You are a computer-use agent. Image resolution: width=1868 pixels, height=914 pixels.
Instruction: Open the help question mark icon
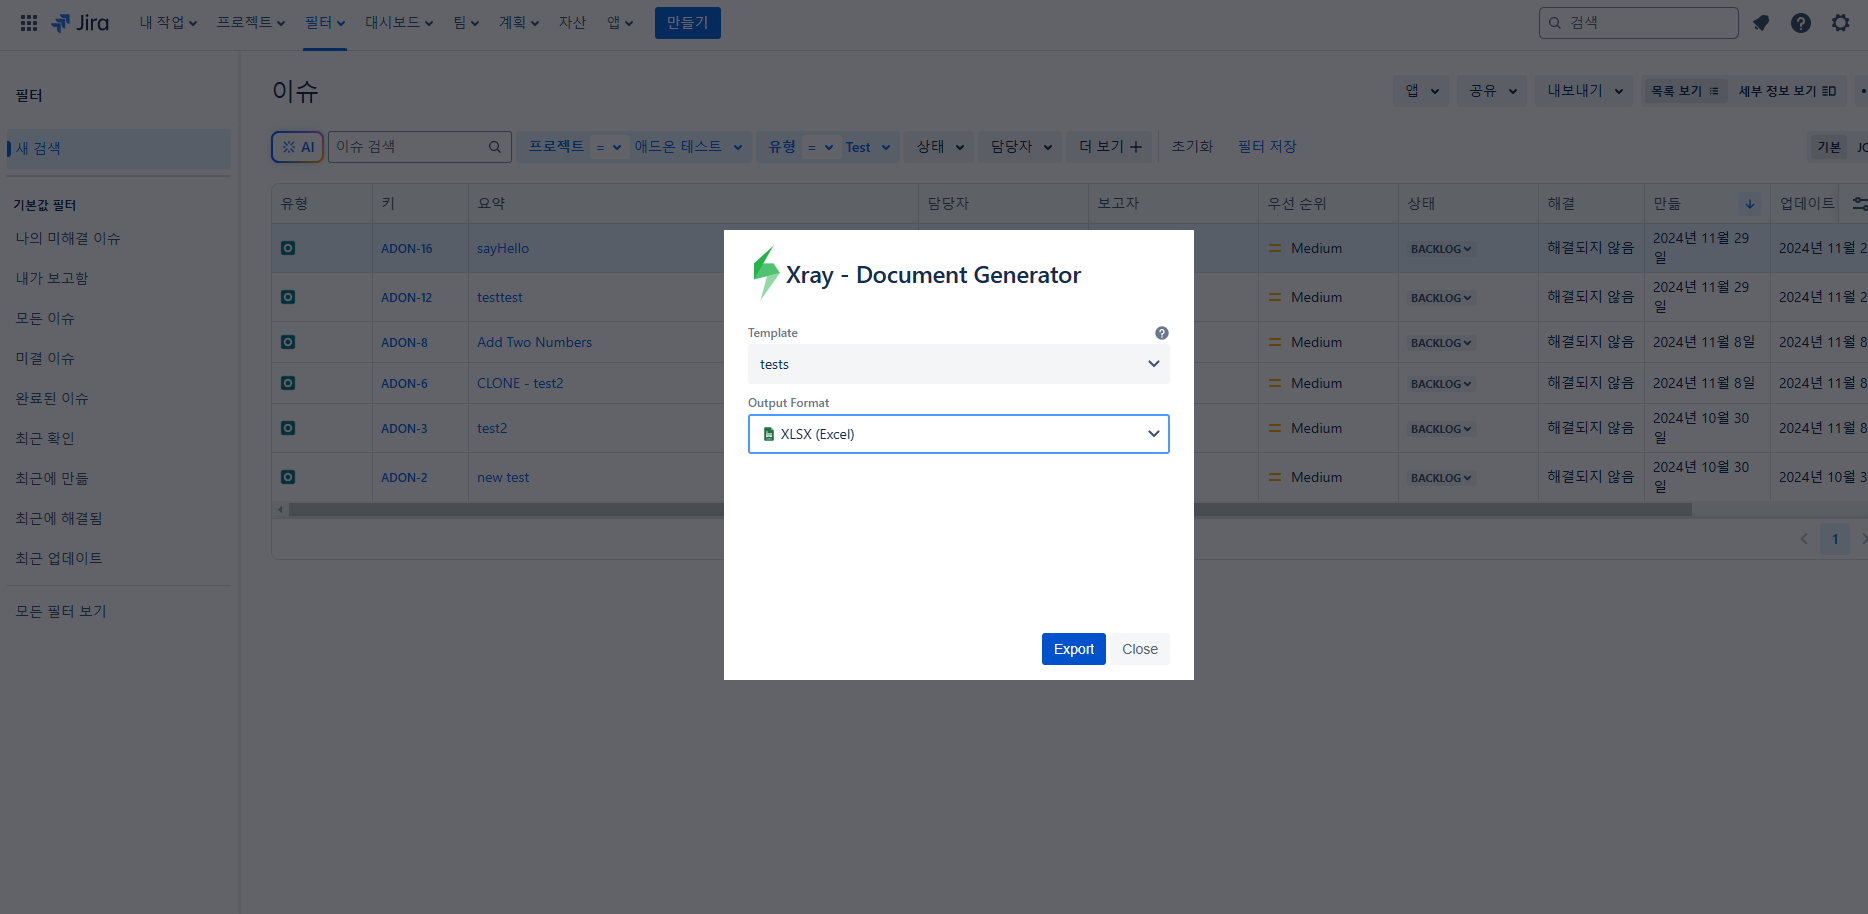coord(1801,22)
